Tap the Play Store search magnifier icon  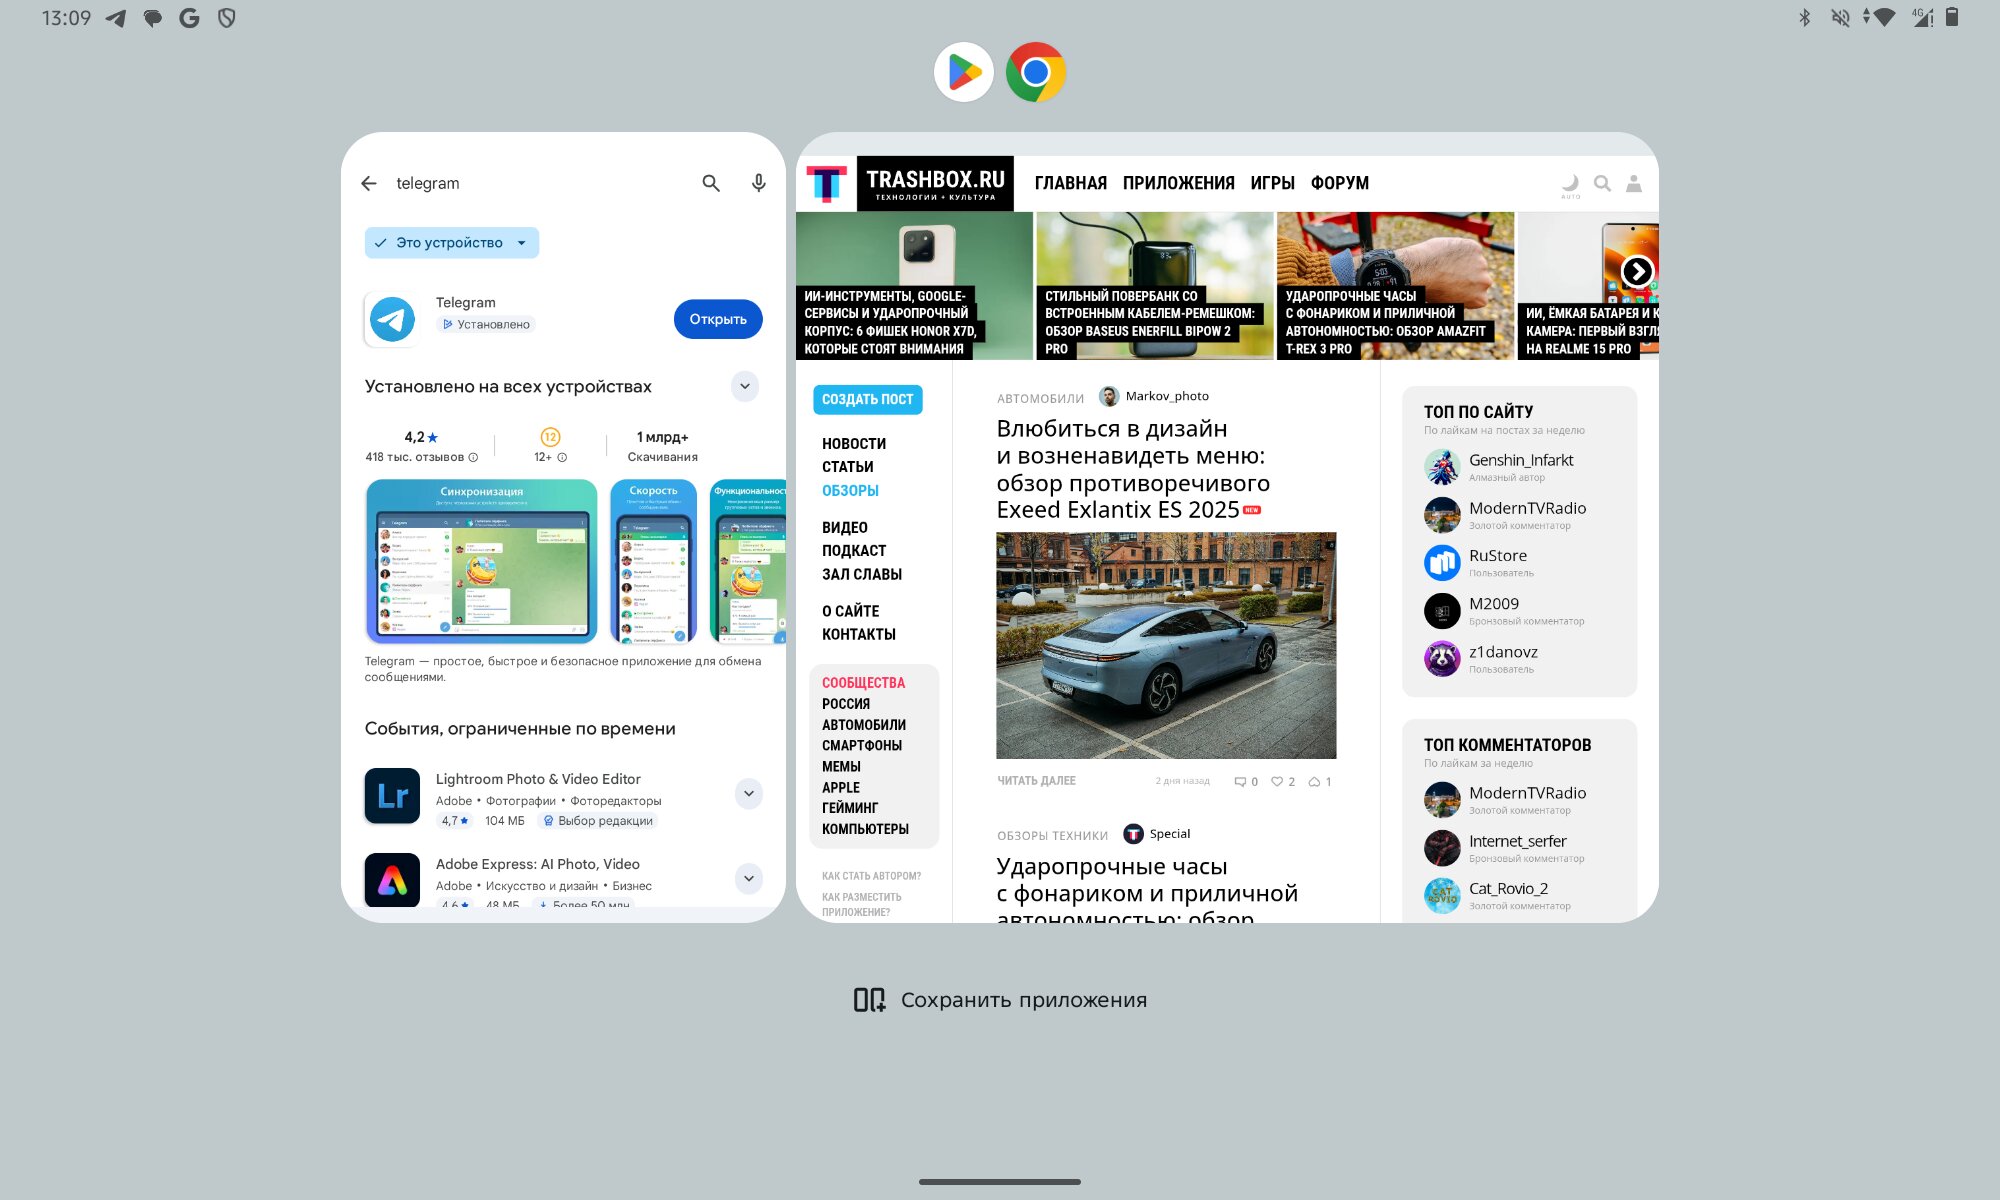711,183
